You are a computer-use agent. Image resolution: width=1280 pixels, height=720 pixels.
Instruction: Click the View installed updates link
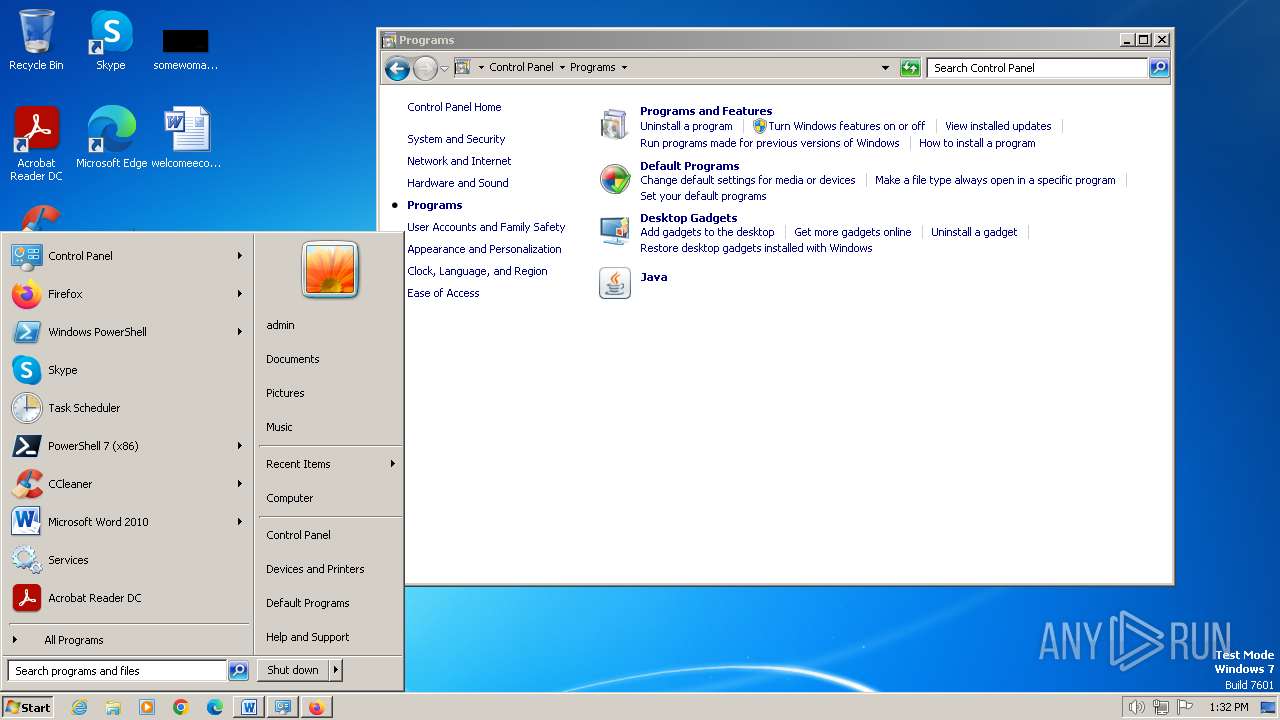[x=998, y=126]
